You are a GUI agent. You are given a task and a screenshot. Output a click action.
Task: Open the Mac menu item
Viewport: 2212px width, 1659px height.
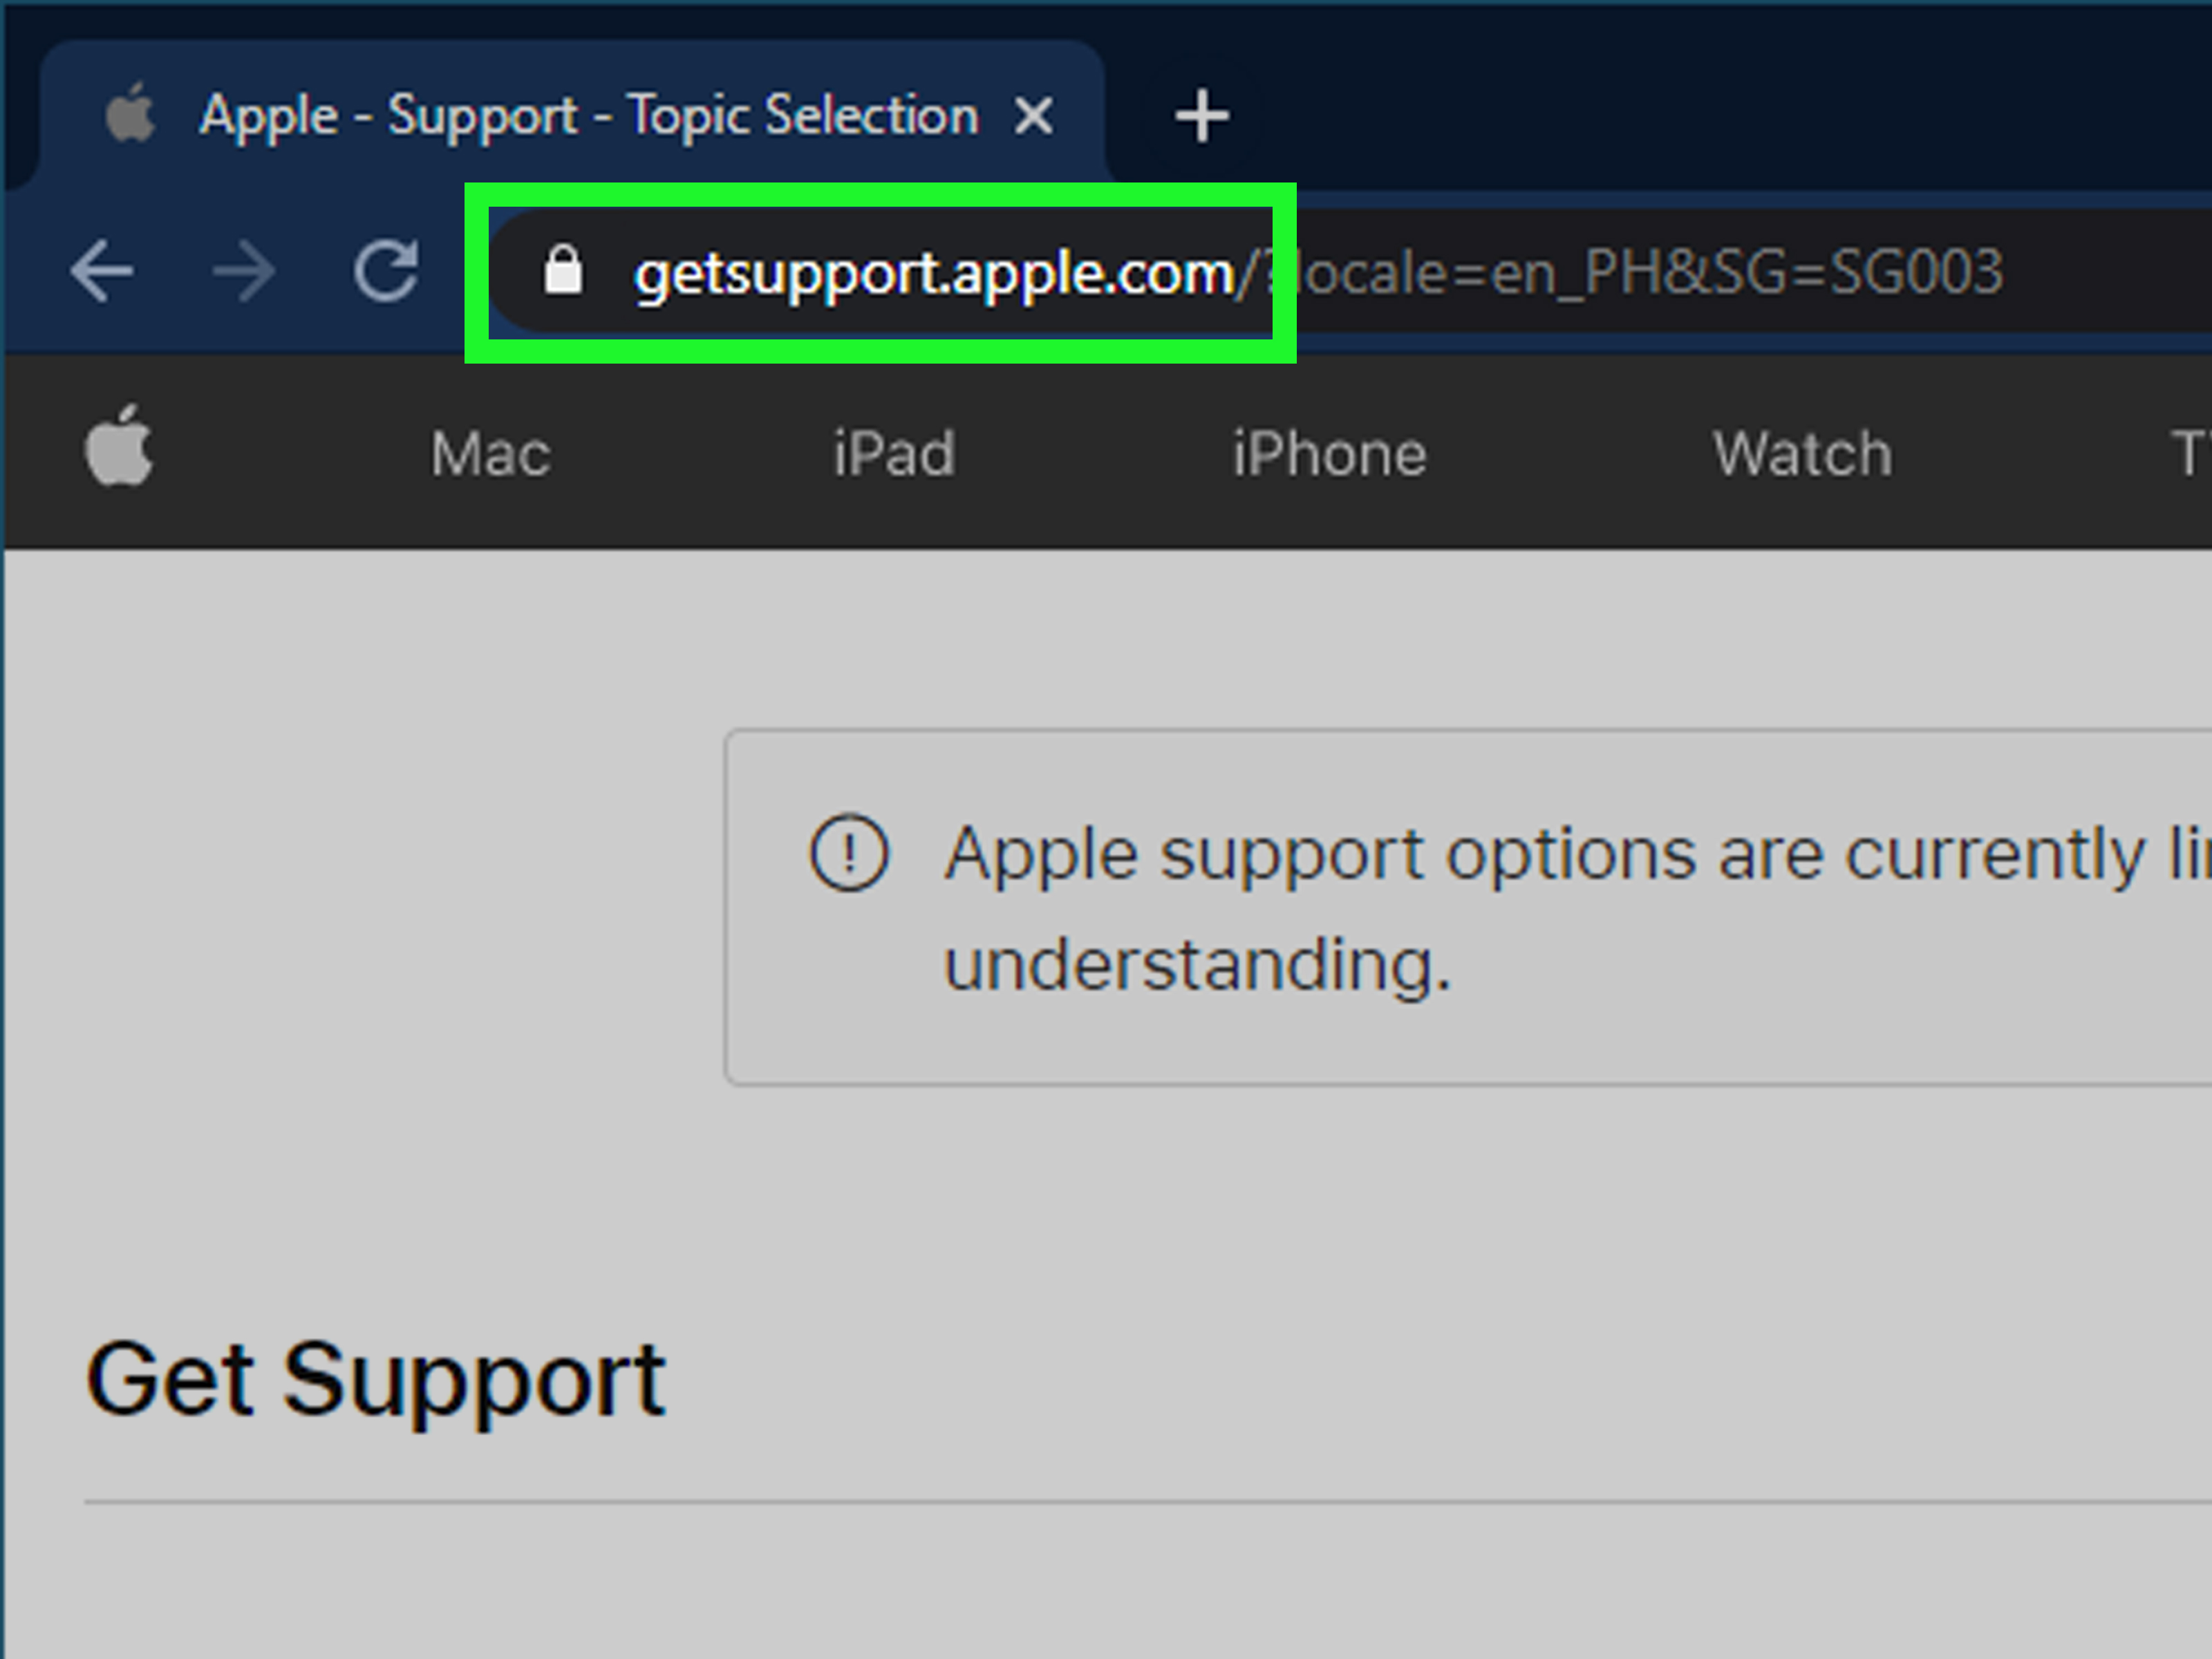click(490, 454)
